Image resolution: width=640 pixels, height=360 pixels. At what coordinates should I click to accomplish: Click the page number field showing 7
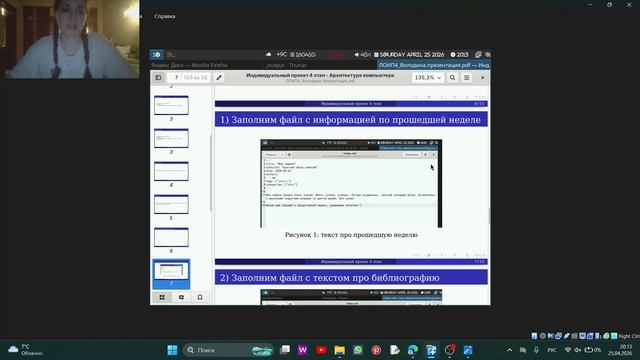click(x=176, y=78)
